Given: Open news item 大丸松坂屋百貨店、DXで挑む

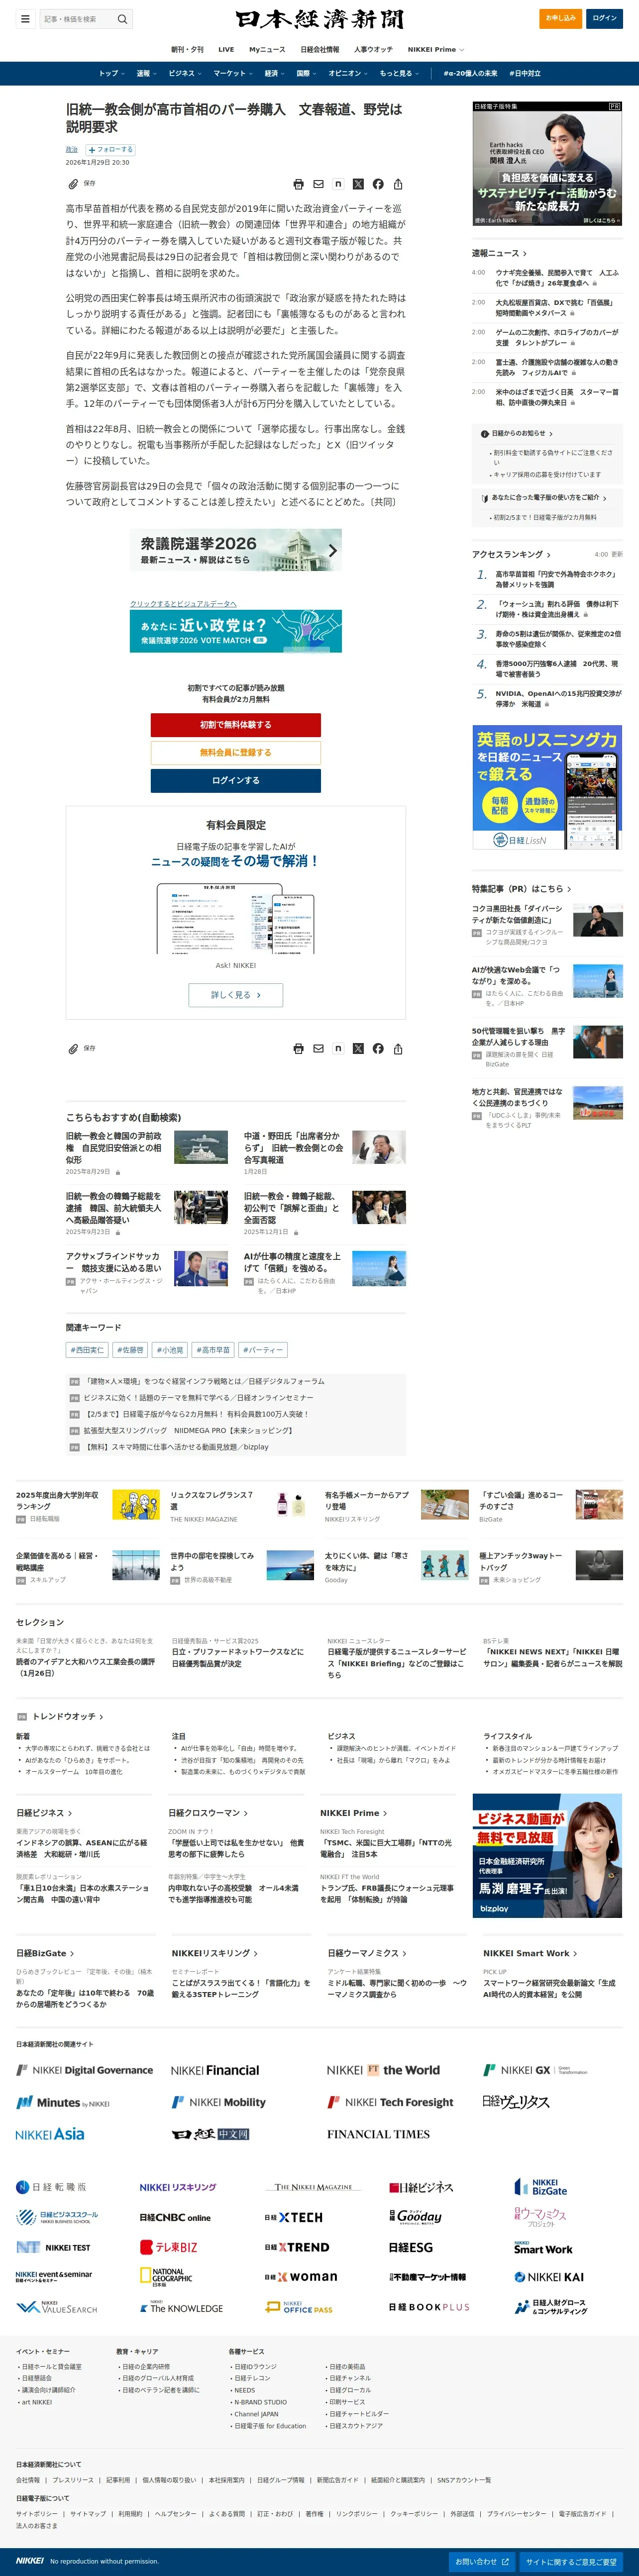Looking at the screenshot, I should 556,307.
